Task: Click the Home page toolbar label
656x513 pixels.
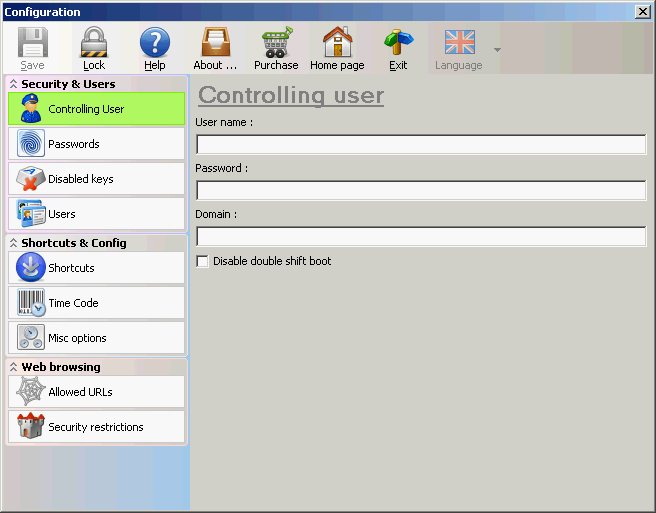Action: pyautogui.click(x=337, y=65)
